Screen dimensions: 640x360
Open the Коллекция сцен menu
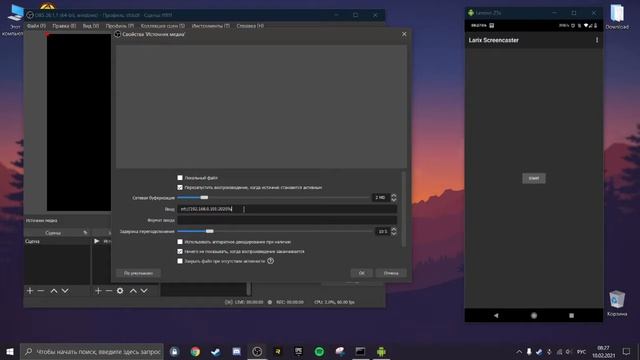(163, 26)
